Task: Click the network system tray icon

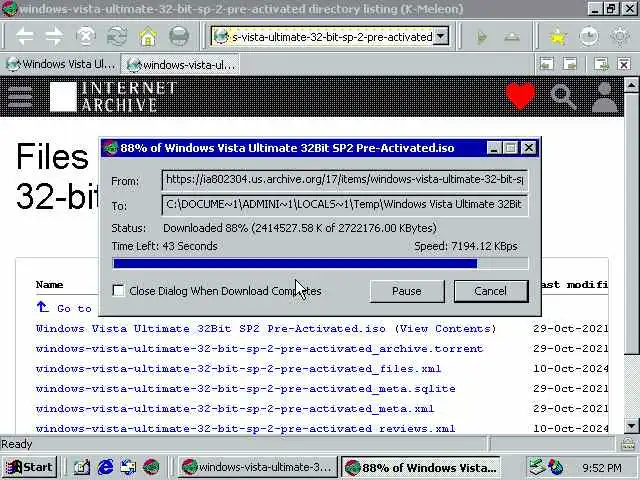Action: (x=536, y=467)
